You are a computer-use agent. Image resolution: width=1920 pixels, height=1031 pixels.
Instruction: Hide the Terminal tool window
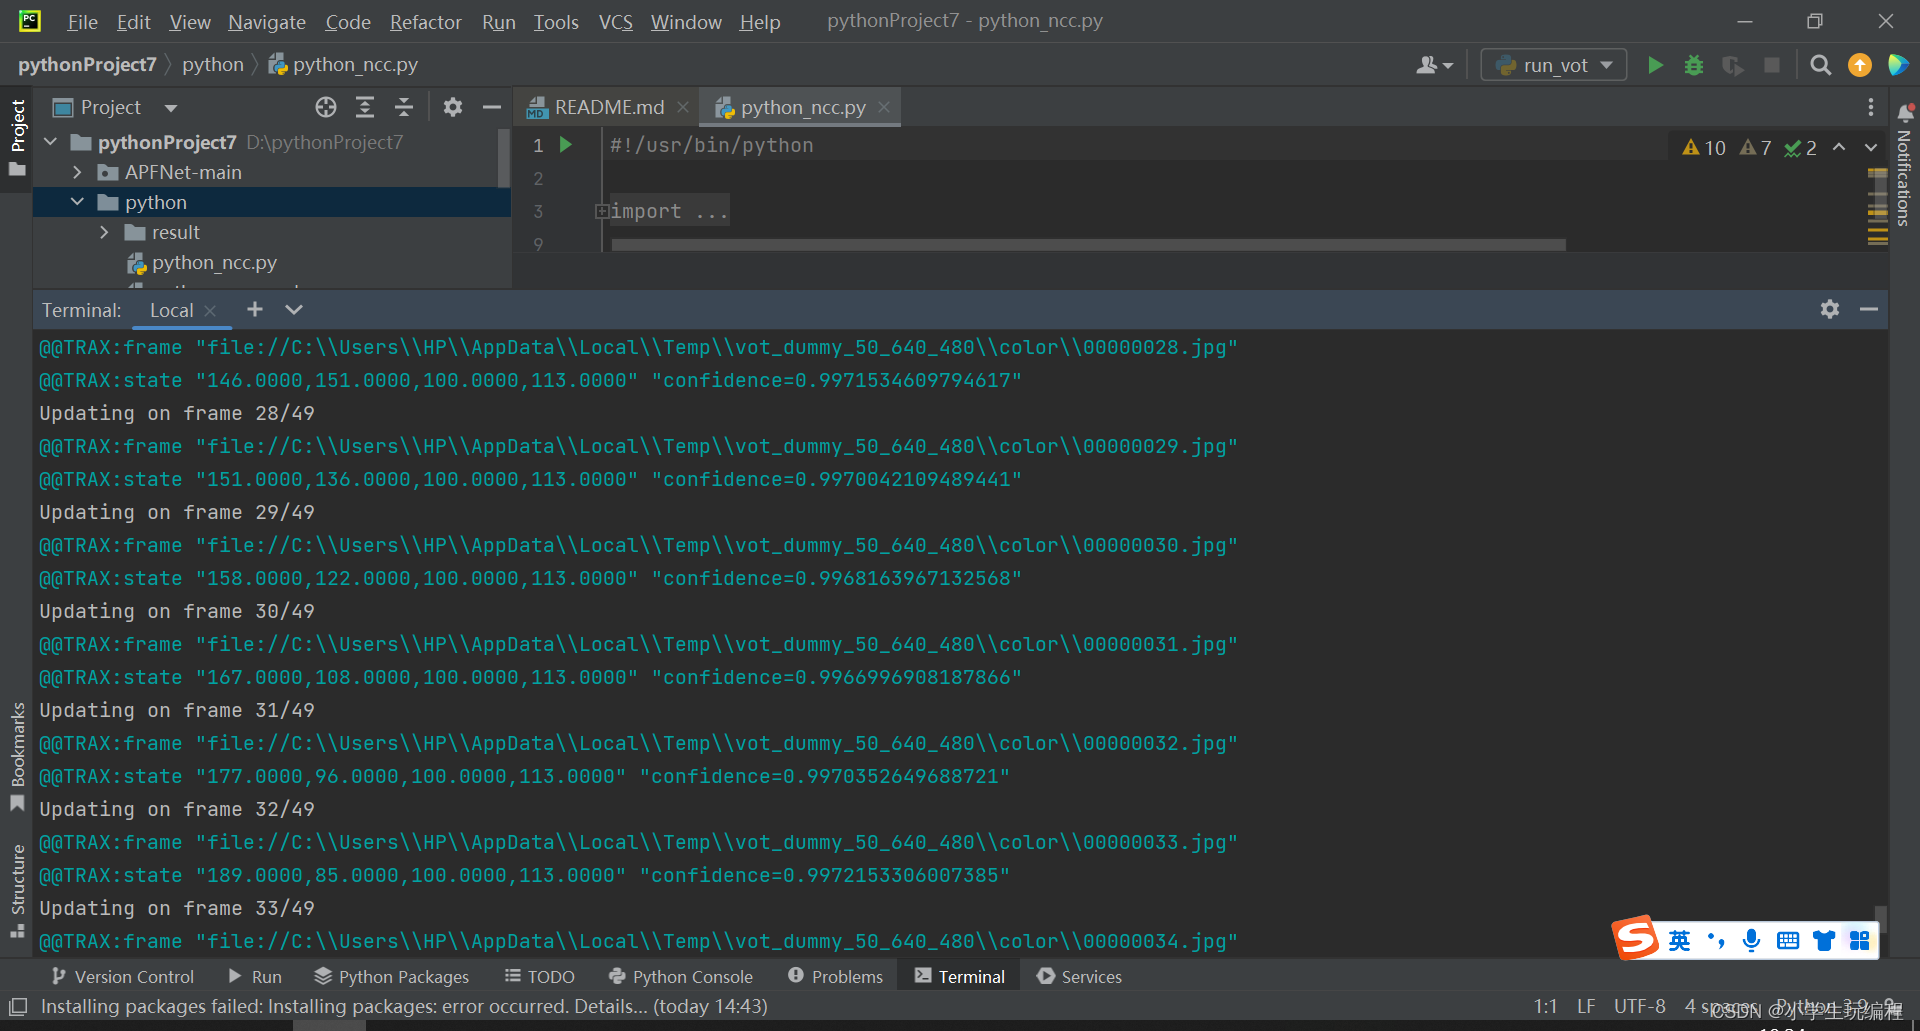coord(1869,310)
